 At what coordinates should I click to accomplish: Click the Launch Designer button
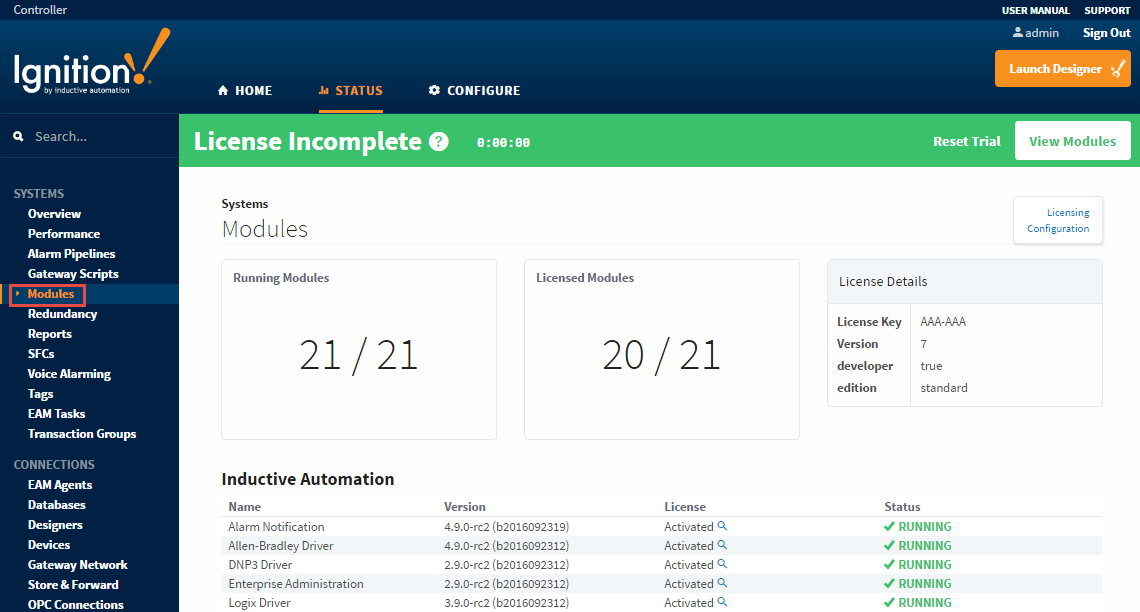click(x=1062, y=69)
